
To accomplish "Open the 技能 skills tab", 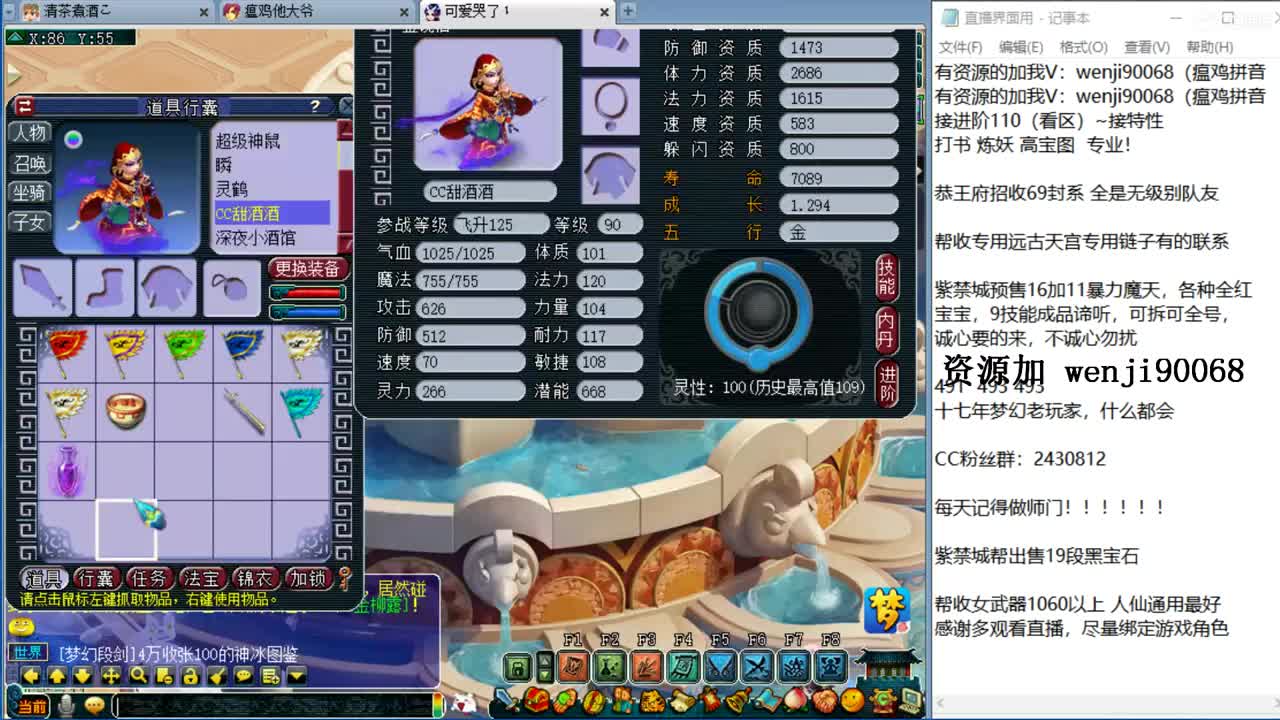I will tap(887, 277).
